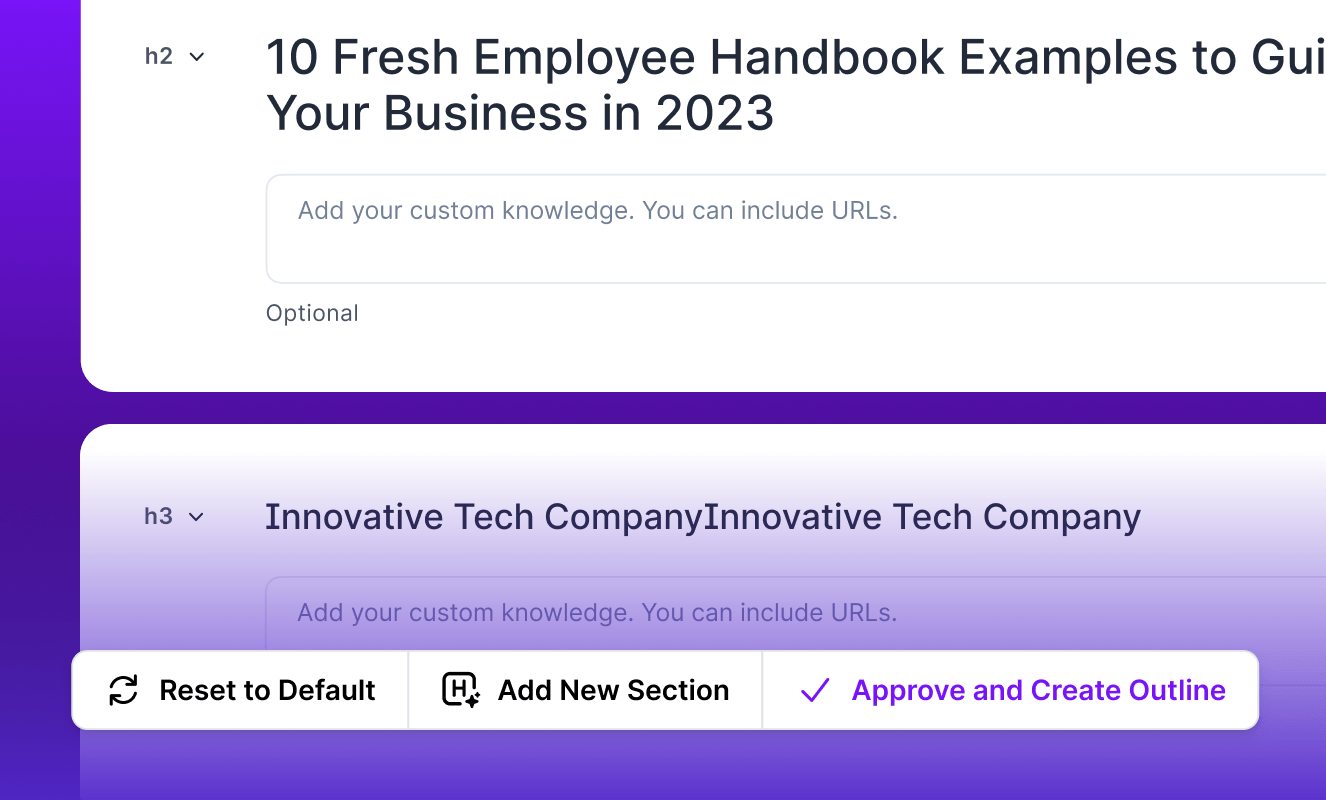
Task: Place cursor in "Your Business in 2023" line
Action: point(520,114)
